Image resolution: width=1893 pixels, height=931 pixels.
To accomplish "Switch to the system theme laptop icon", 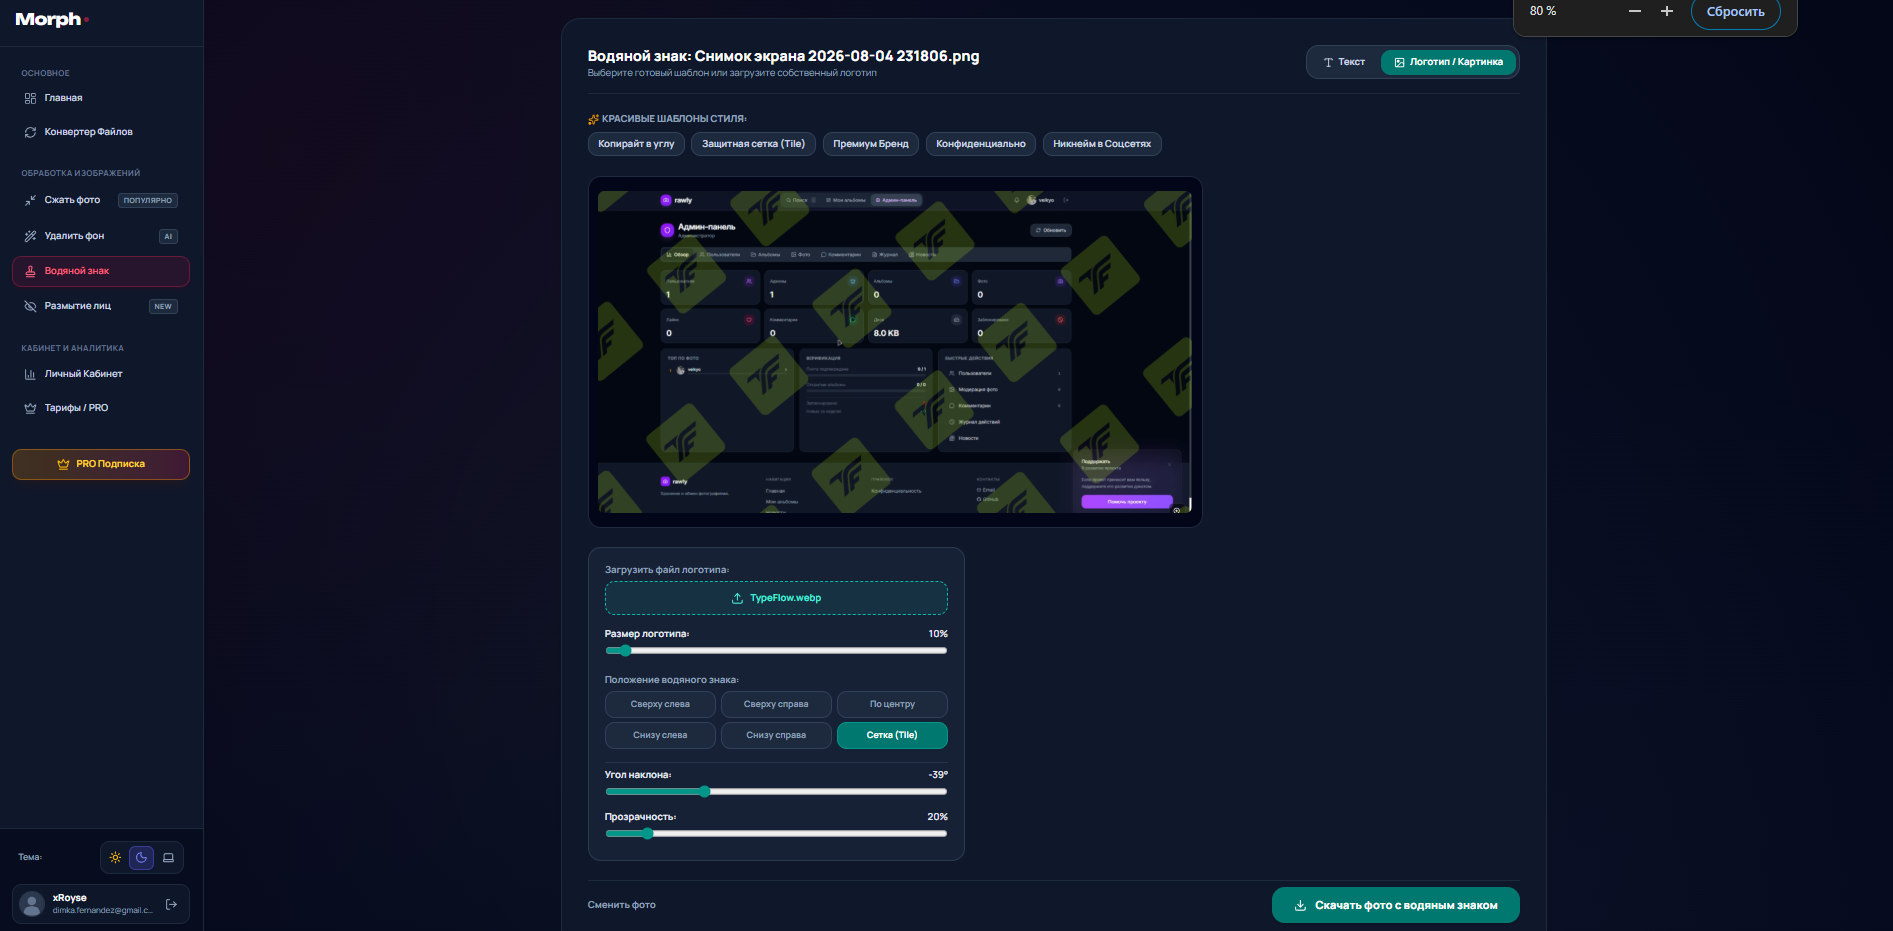I will click(168, 857).
